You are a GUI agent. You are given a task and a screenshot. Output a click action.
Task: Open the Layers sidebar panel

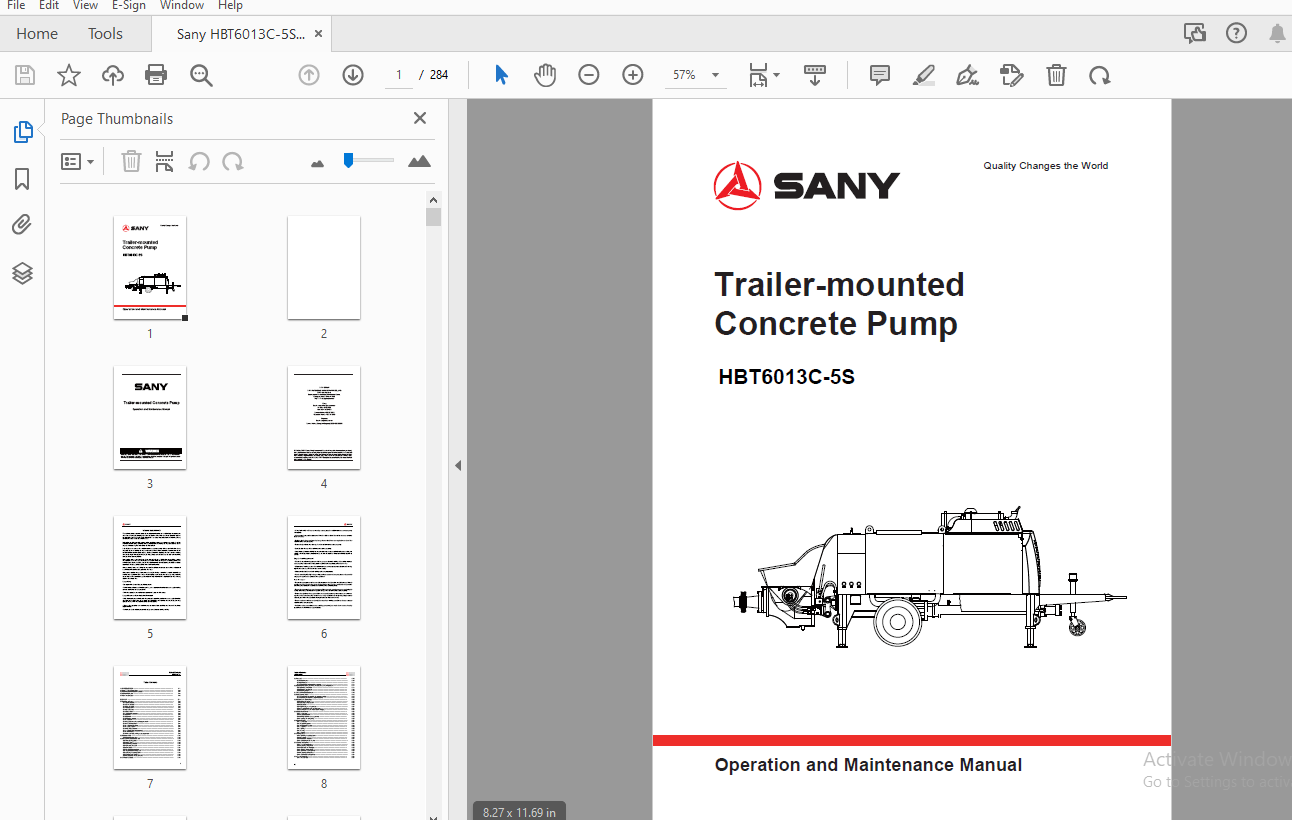pyautogui.click(x=22, y=273)
